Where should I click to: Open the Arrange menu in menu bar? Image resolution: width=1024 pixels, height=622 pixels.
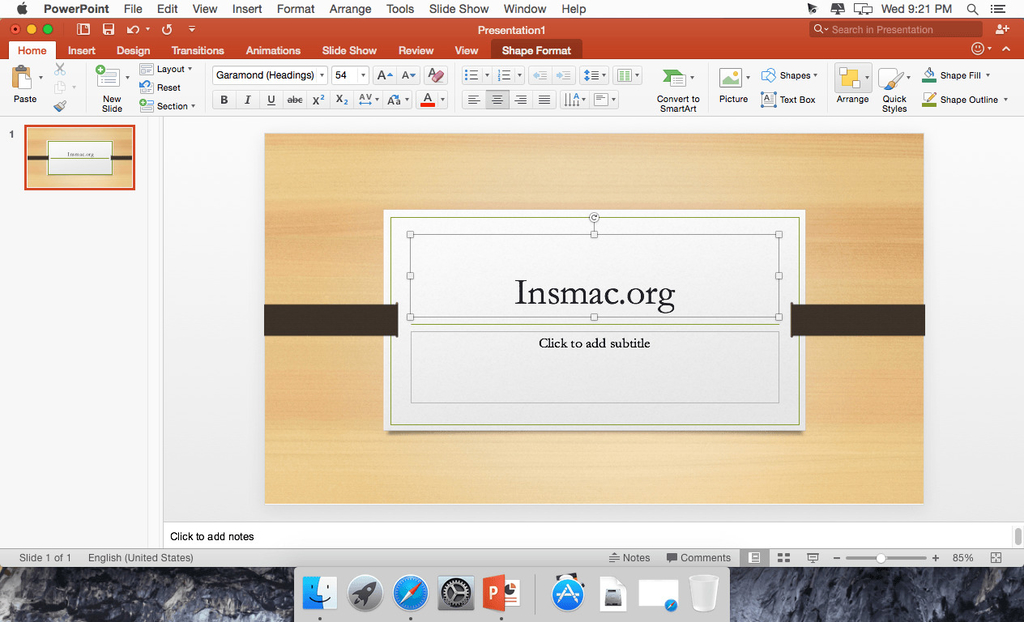click(x=351, y=9)
